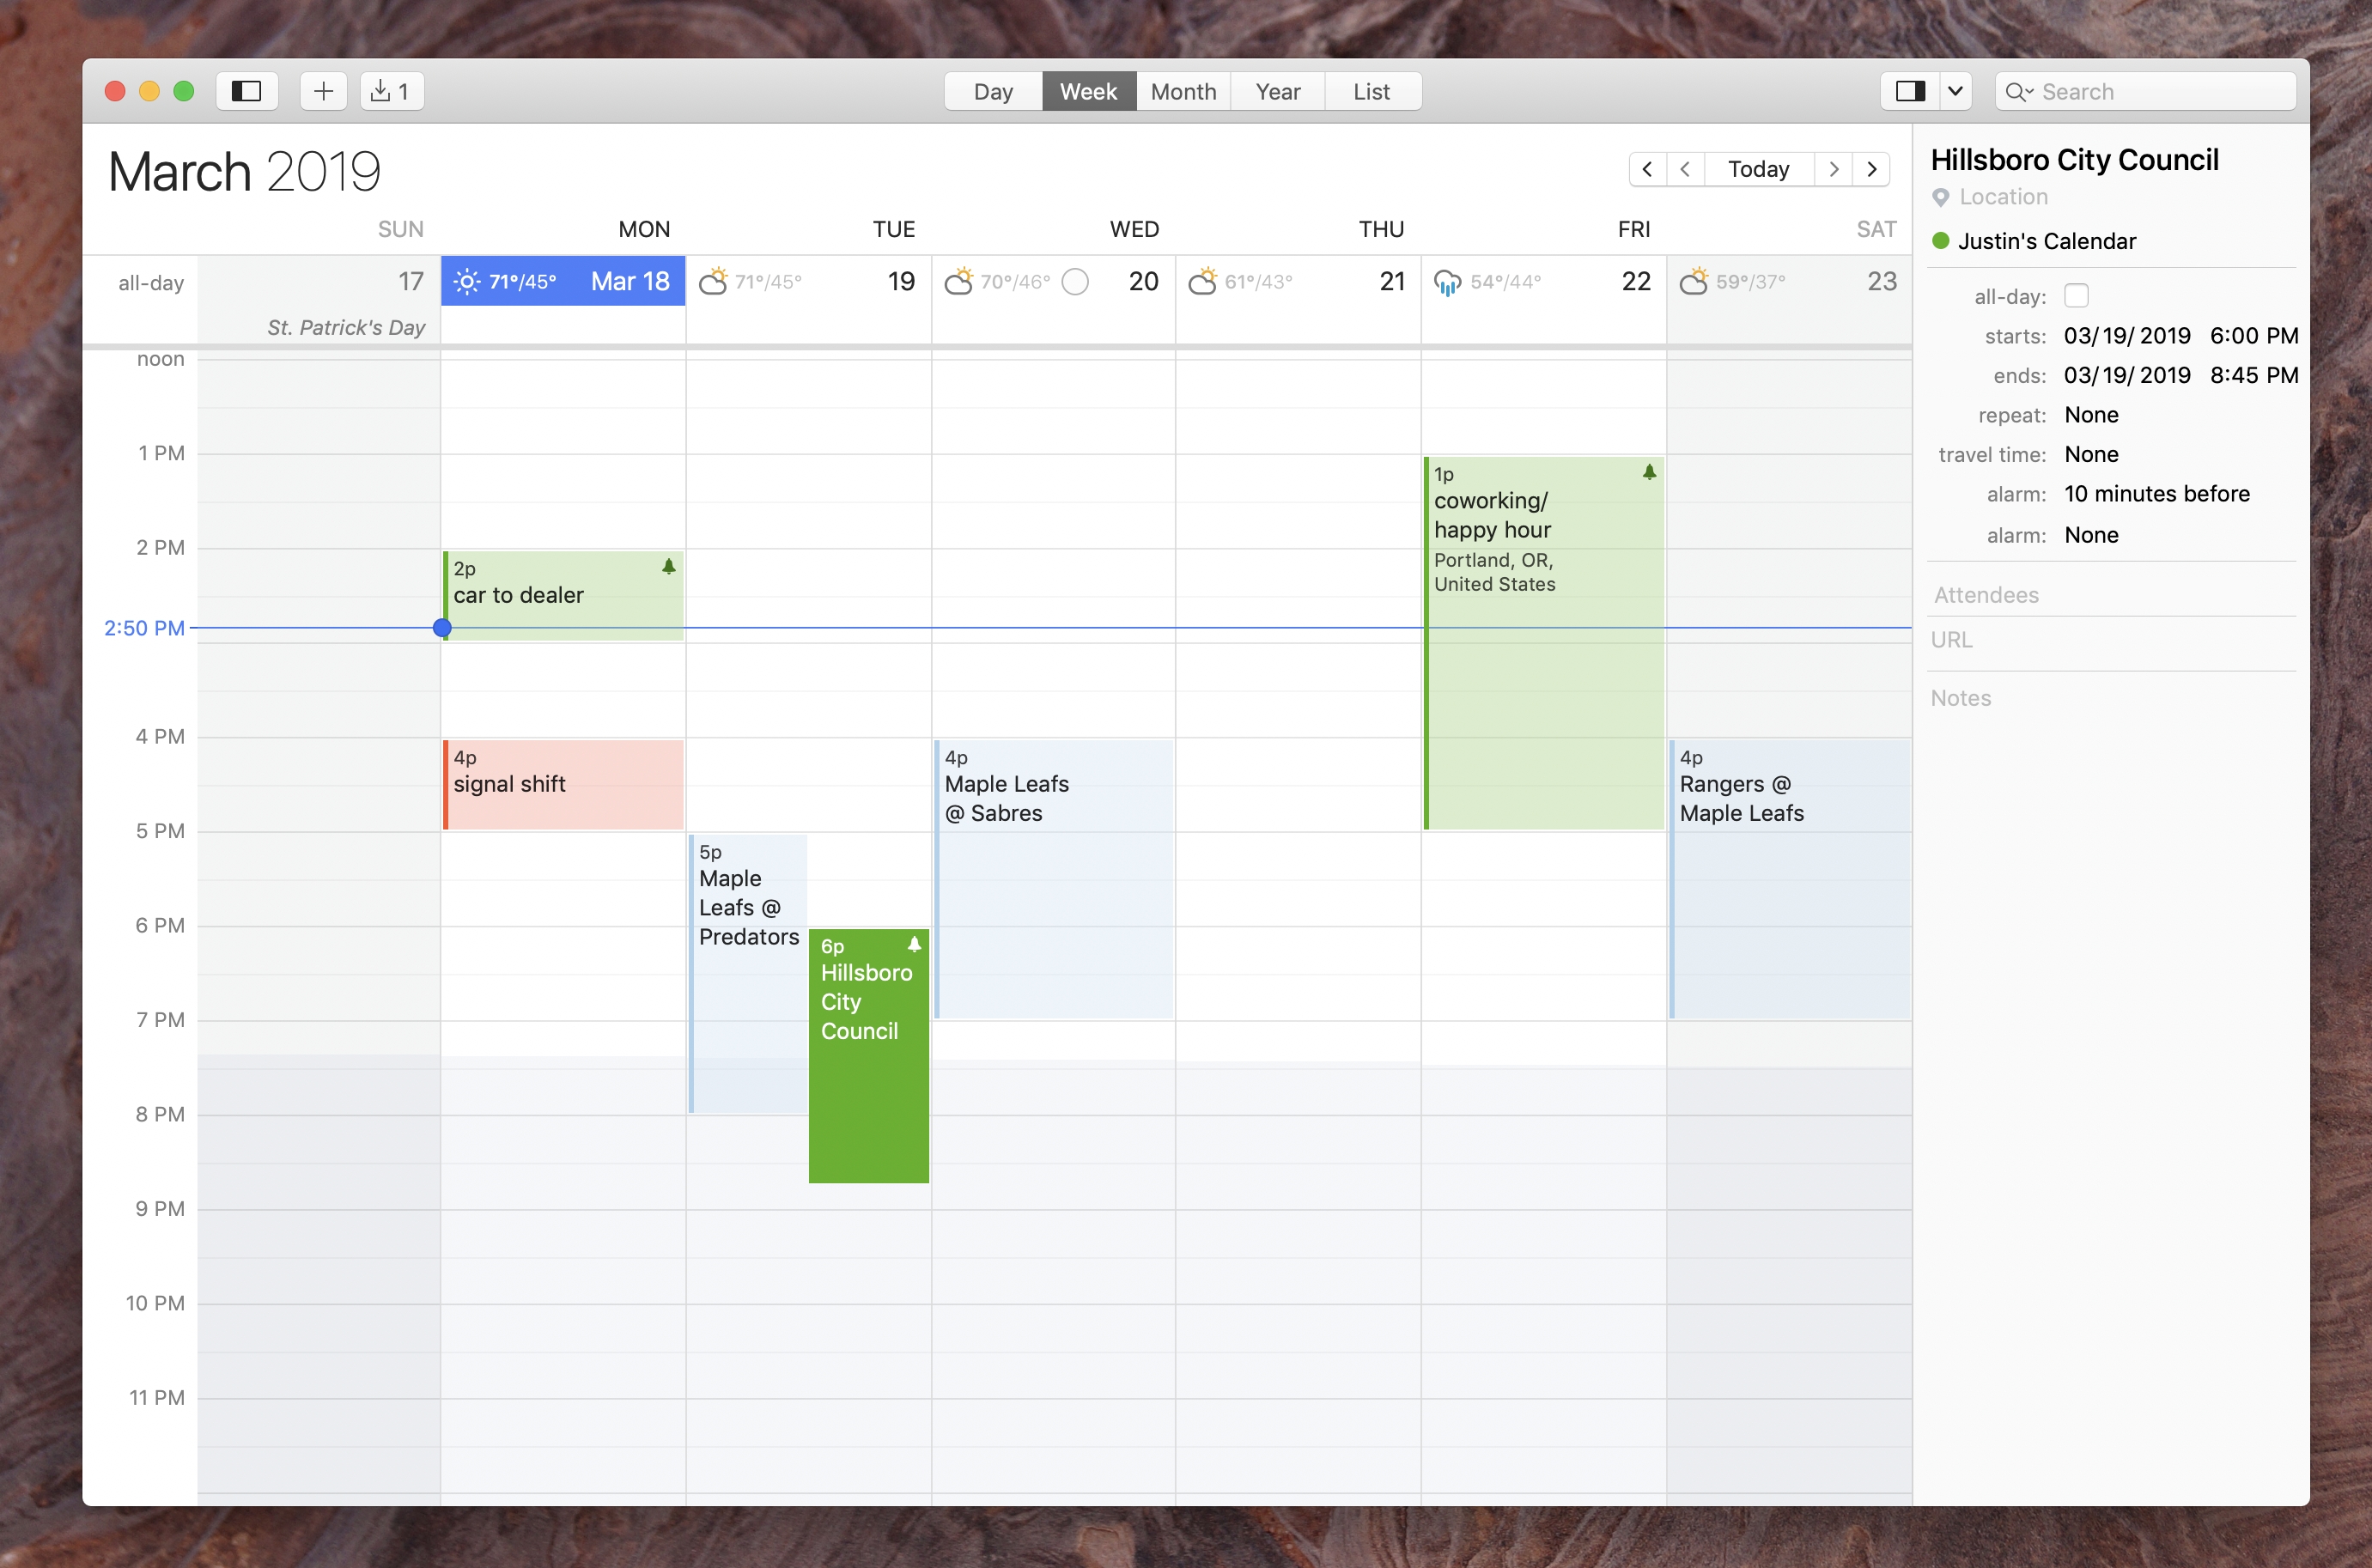Click the calendar sidebar toggle icon

click(246, 89)
